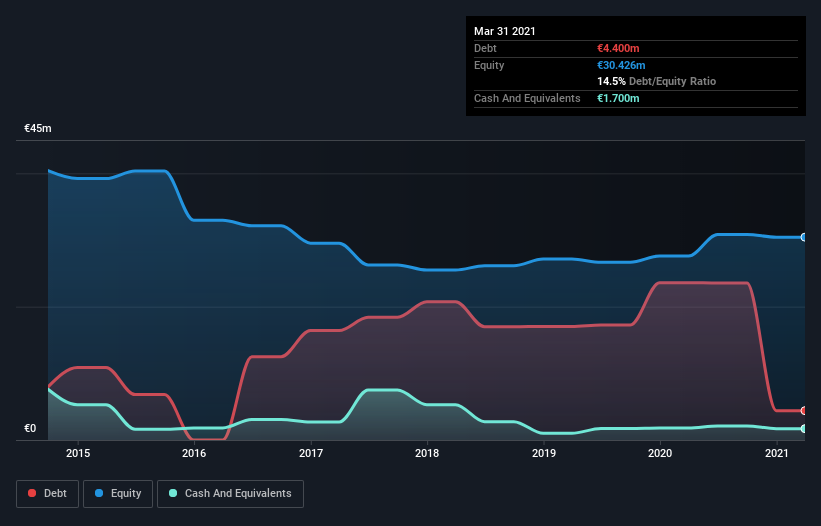821x526 pixels.
Task: Toggle the Cash And Equivalents legend button
Action: [230, 494]
